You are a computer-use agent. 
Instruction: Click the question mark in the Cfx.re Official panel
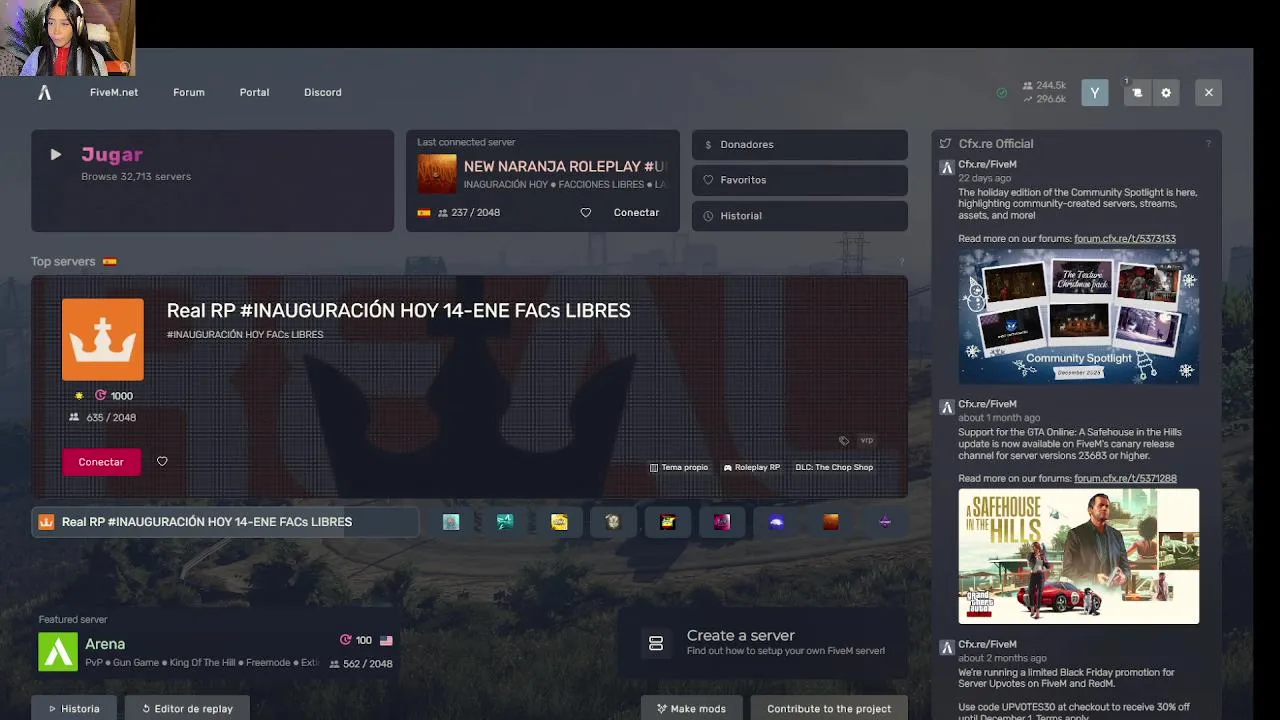coord(1208,144)
